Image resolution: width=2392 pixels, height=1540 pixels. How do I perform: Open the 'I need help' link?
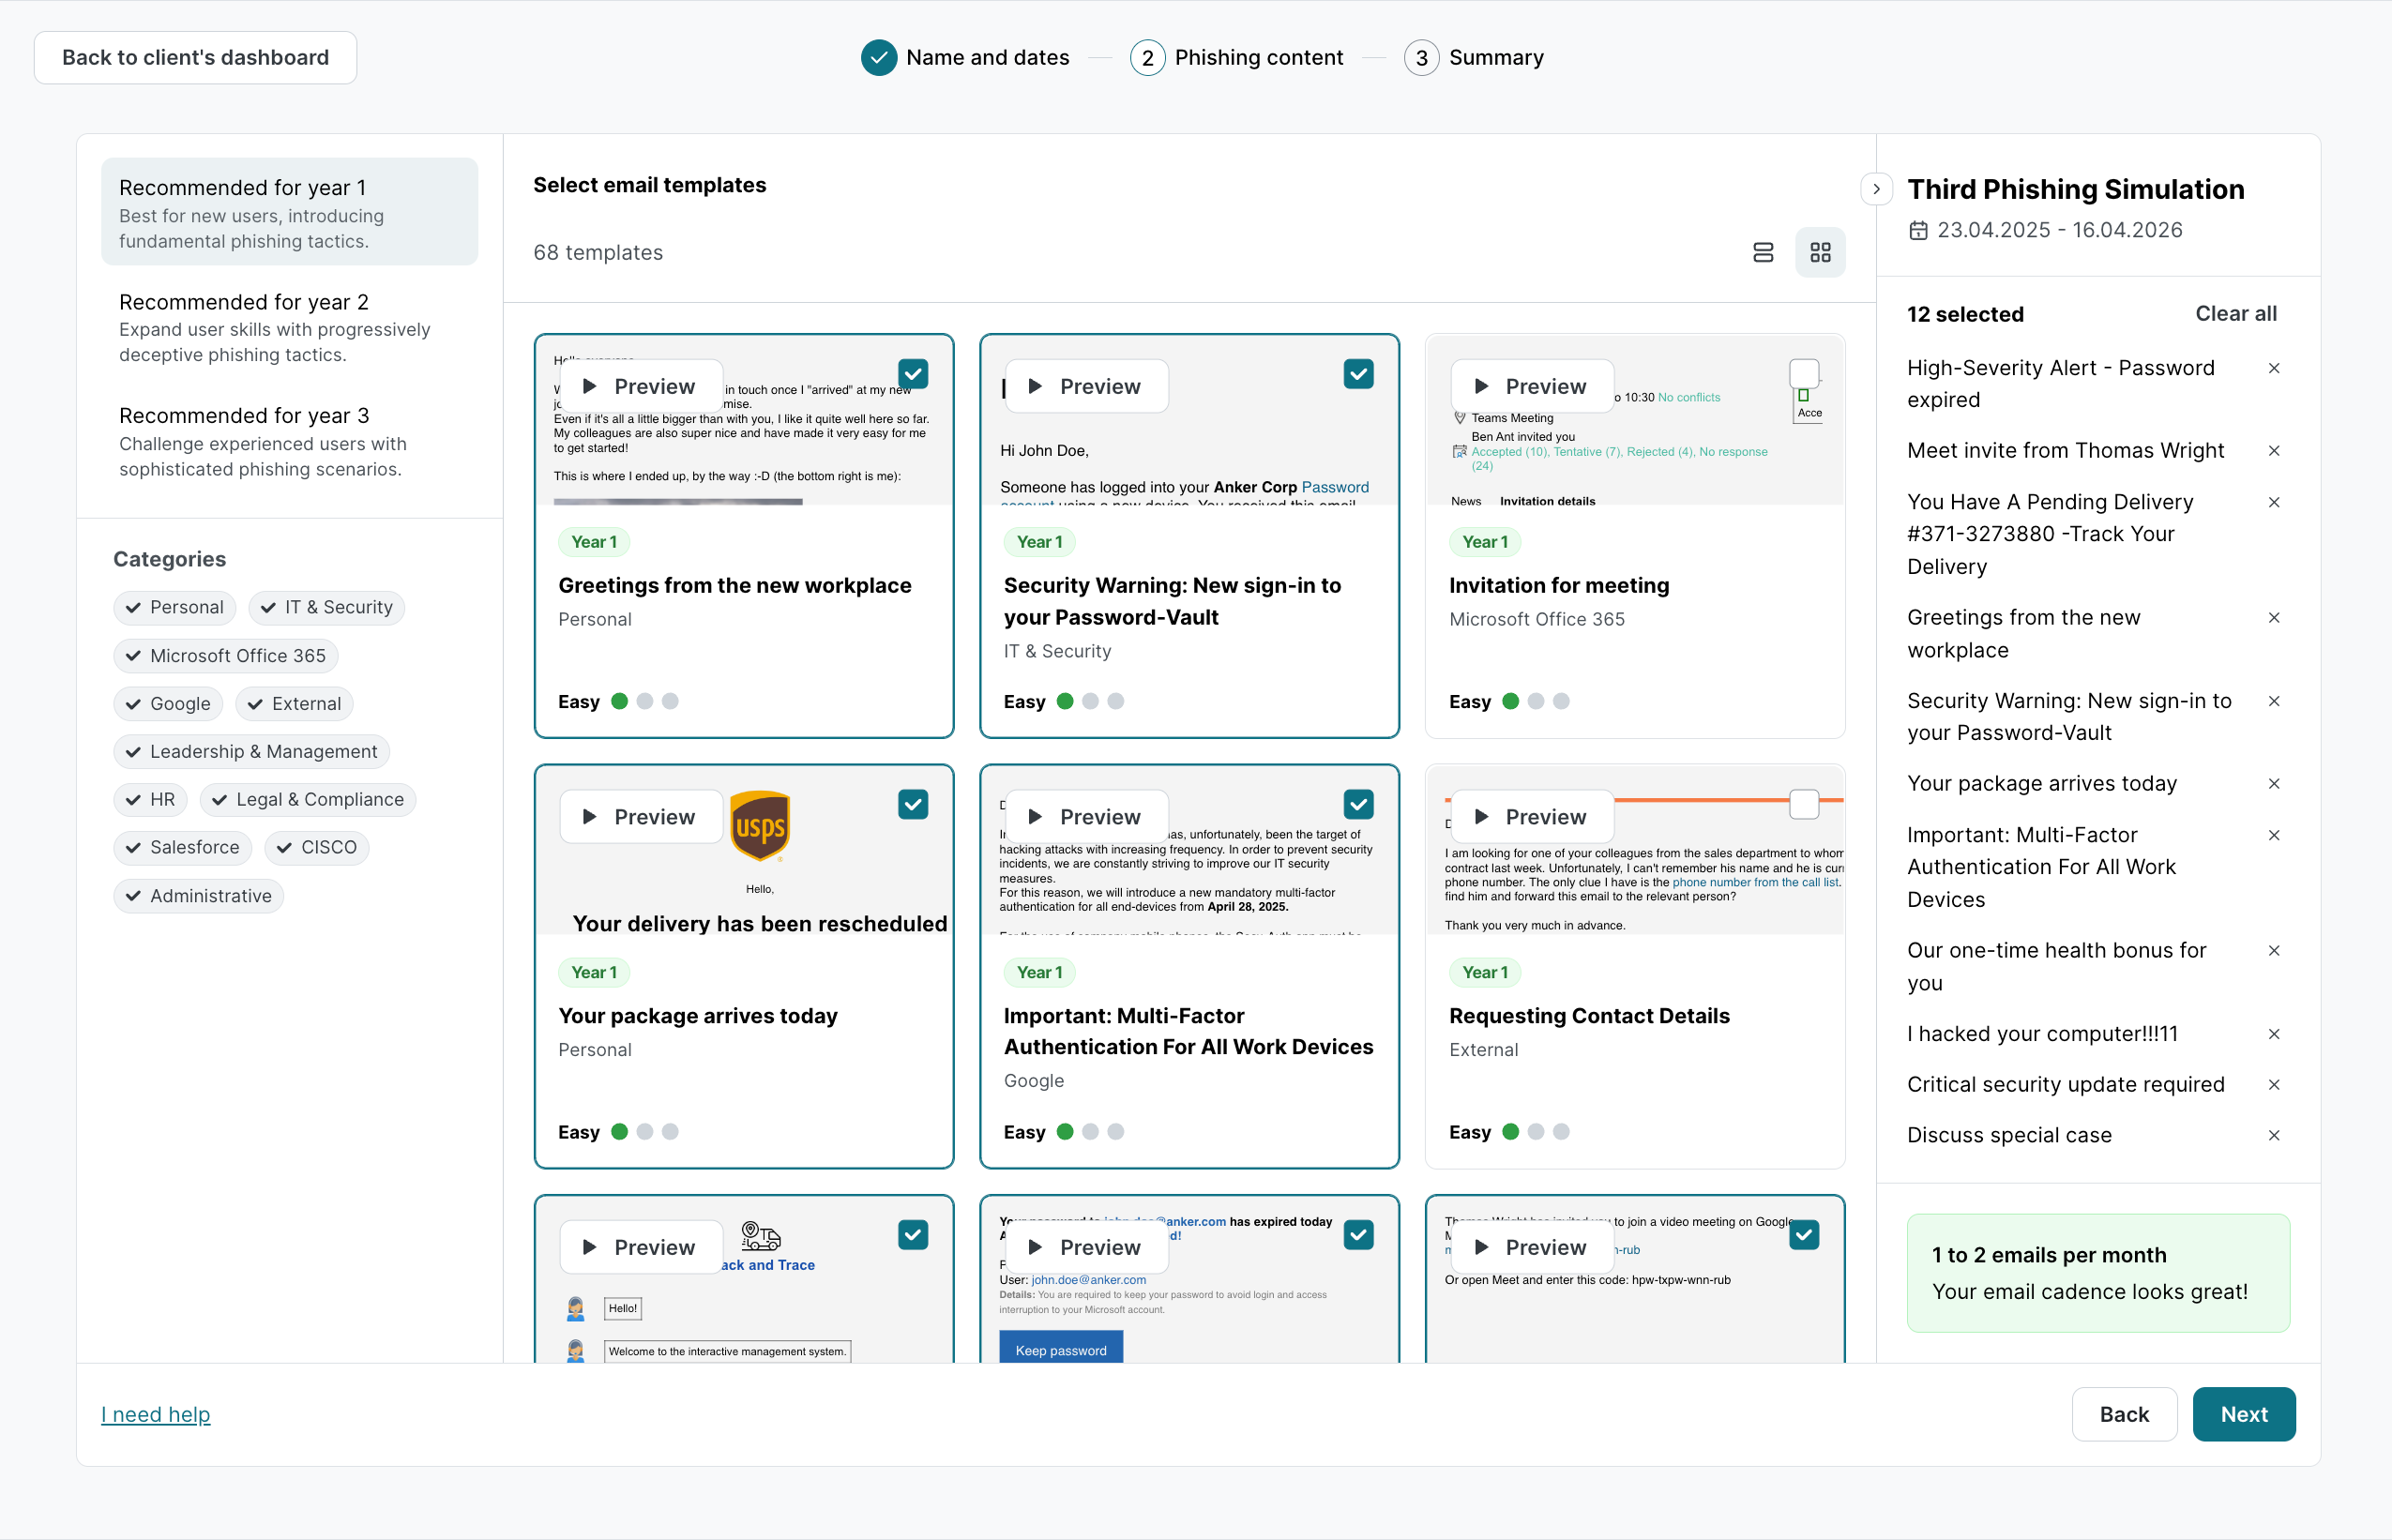pyautogui.click(x=155, y=1414)
